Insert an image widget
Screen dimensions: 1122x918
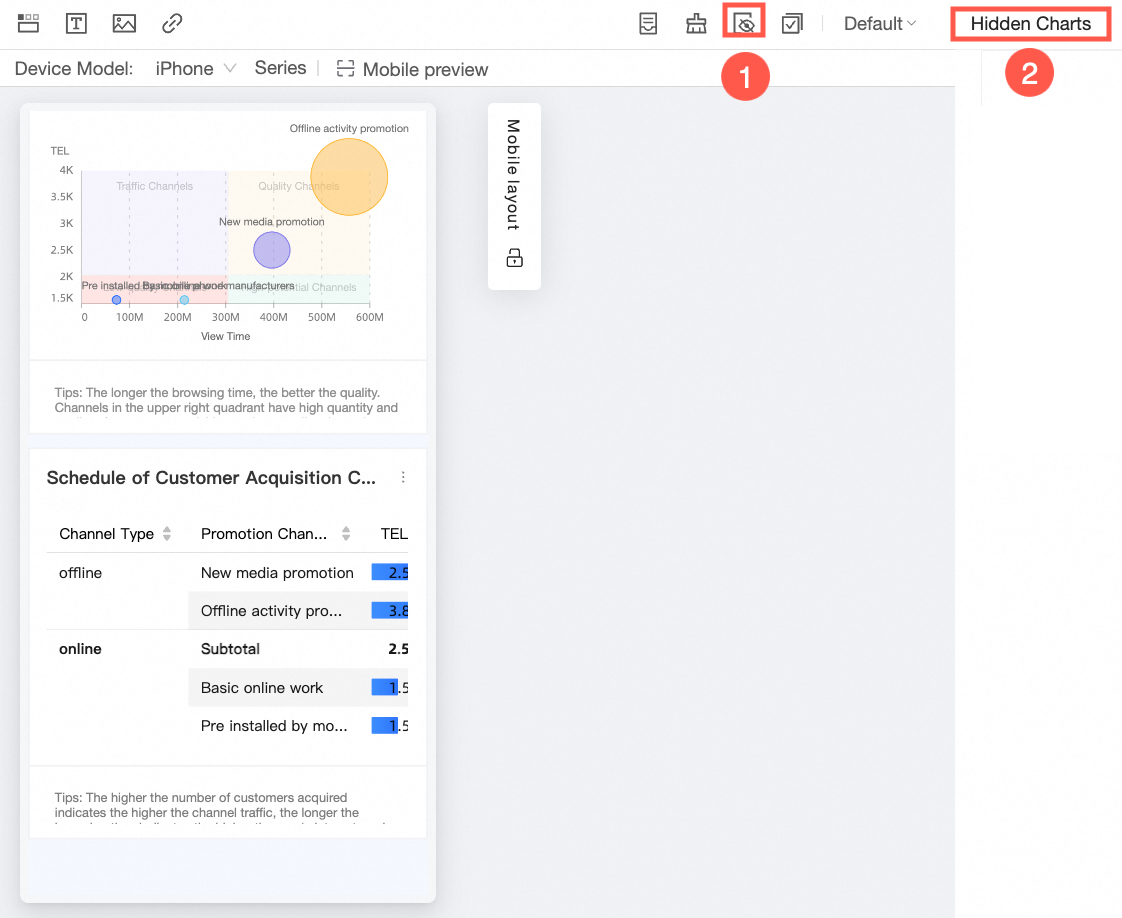pyautogui.click(x=125, y=24)
